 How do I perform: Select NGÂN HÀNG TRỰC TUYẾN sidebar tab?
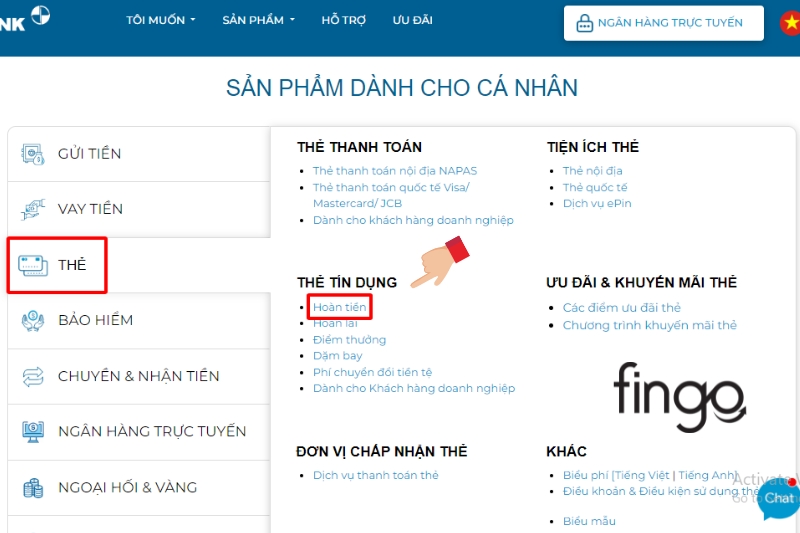(x=139, y=432)
